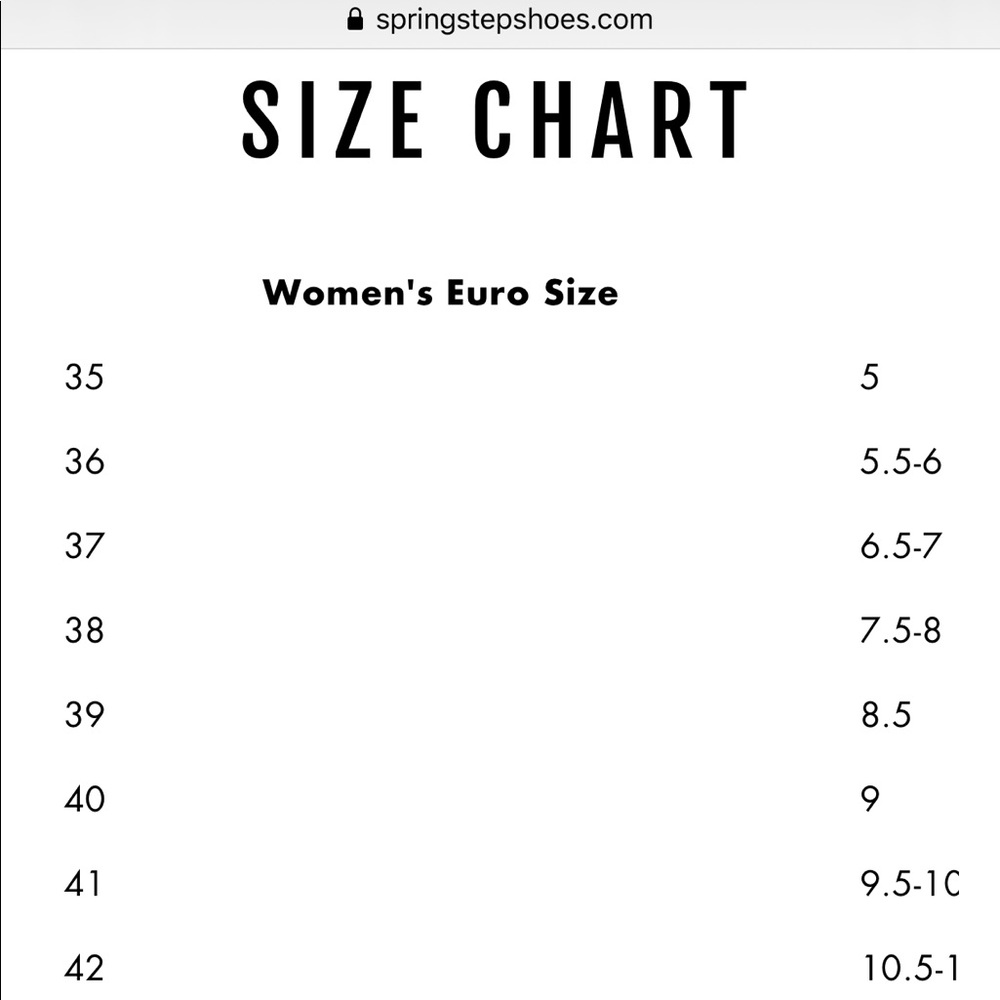Select Euro size 39 cell
1000x1000 pixels.
point(84,715)
